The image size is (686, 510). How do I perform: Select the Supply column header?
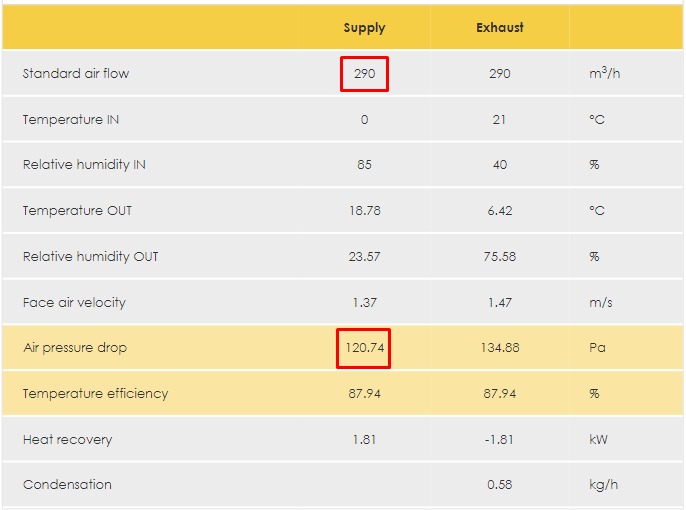364,28
